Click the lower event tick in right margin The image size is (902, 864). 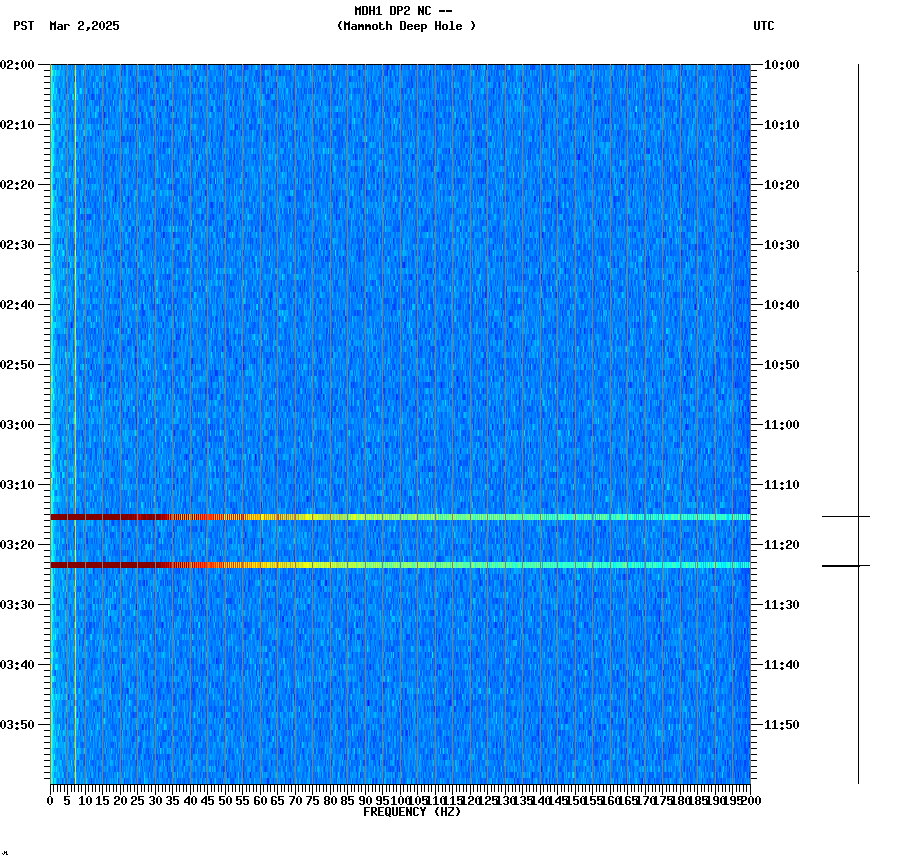(x=845, y=564)
